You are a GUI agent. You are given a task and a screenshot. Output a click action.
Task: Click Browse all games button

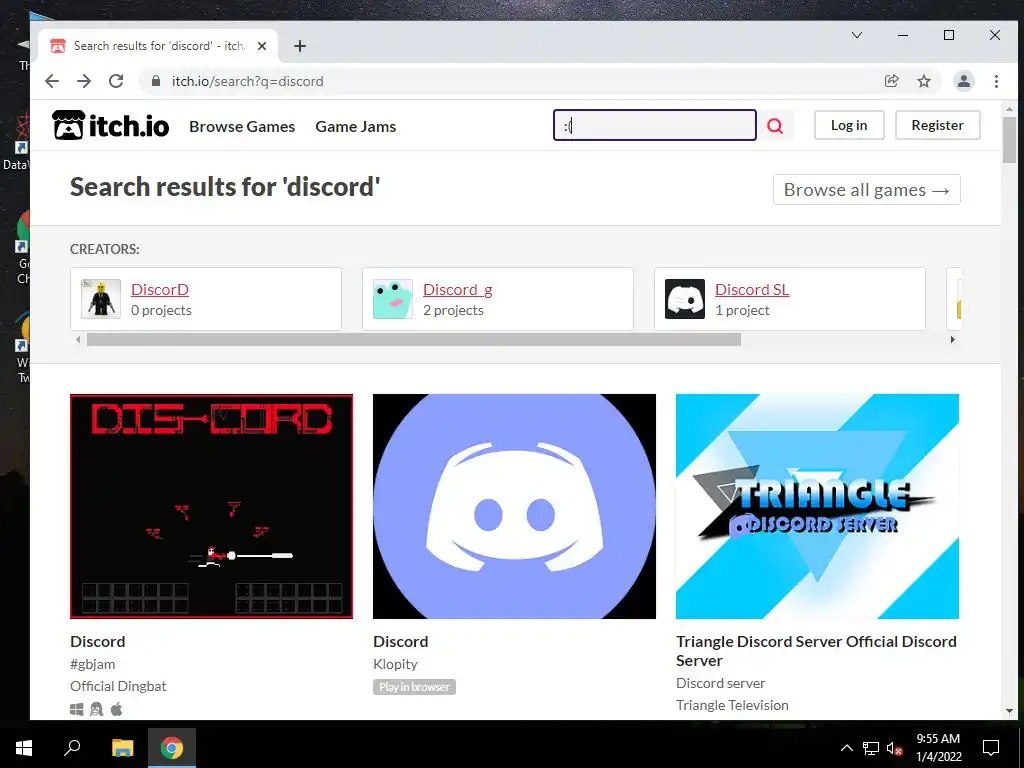click(x=867, y=189)
